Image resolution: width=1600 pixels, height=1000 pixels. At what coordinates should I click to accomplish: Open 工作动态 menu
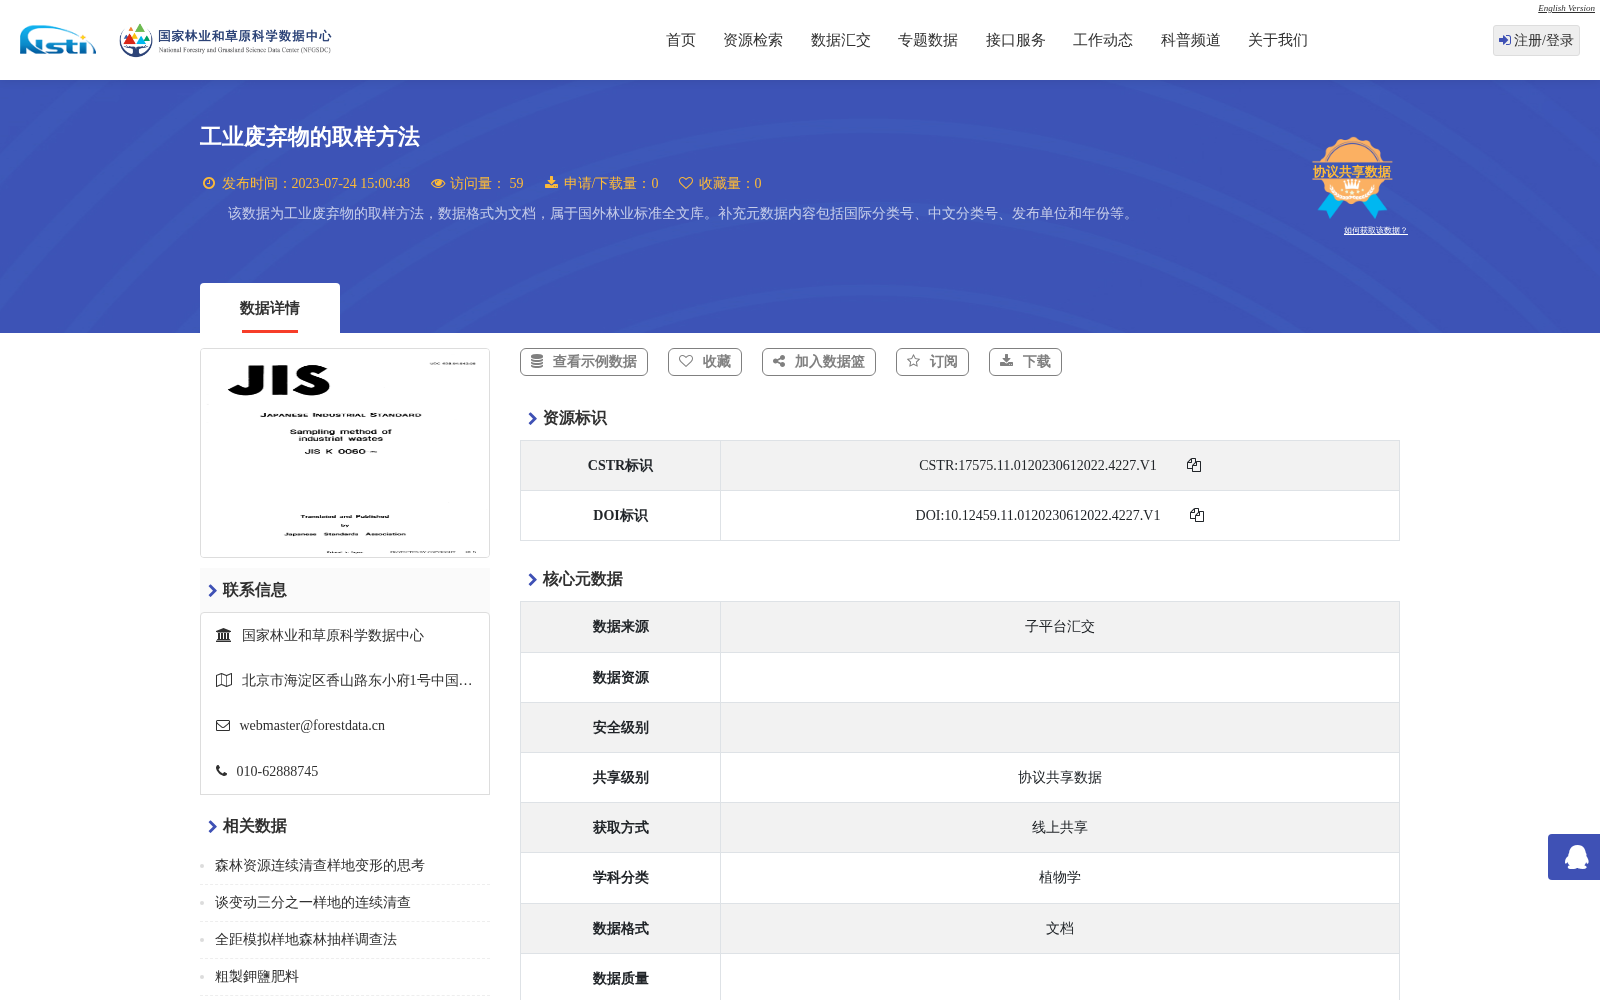click(1103, 40)
